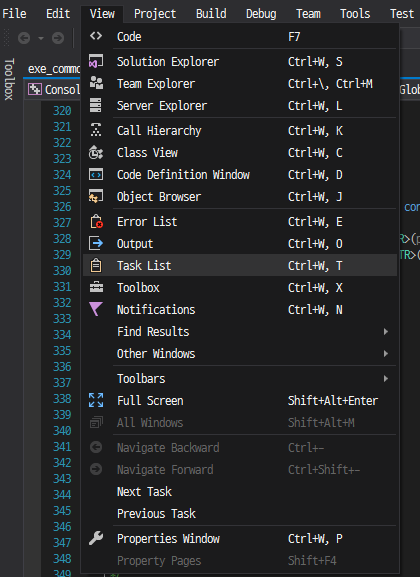The width and height of the screenshot is (420, 577).
Task: Click the Properties Window wrench icon
Action: (x=96, y=538)
